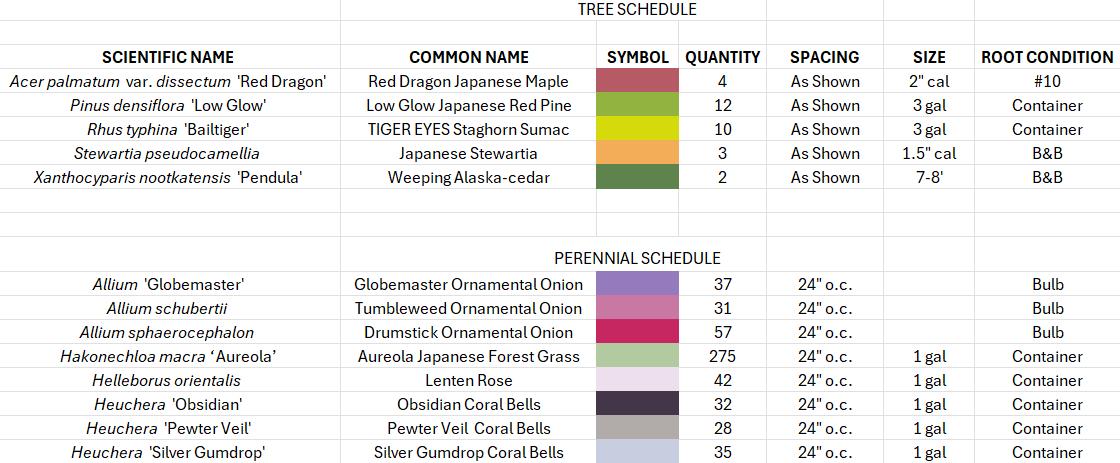Click the Hakonechloa macra 'Aureola' cell
The image size is (1120, 463).
click(x=168, y=356)
